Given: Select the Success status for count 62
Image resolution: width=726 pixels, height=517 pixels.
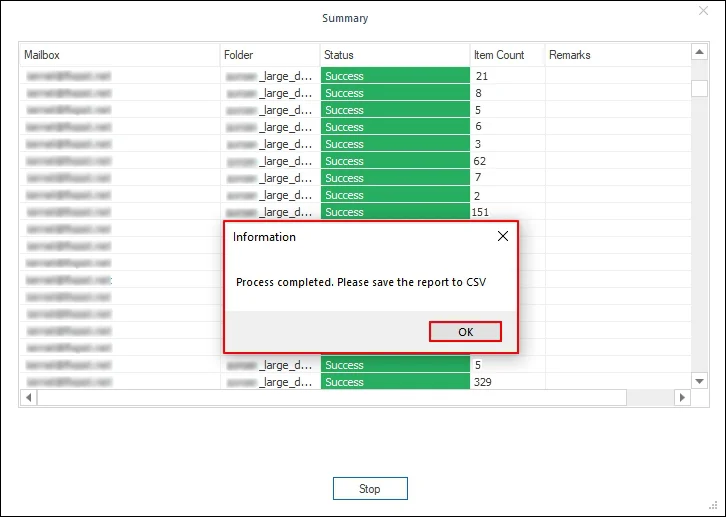Looking at the screenshot, I should pos(394,161).
